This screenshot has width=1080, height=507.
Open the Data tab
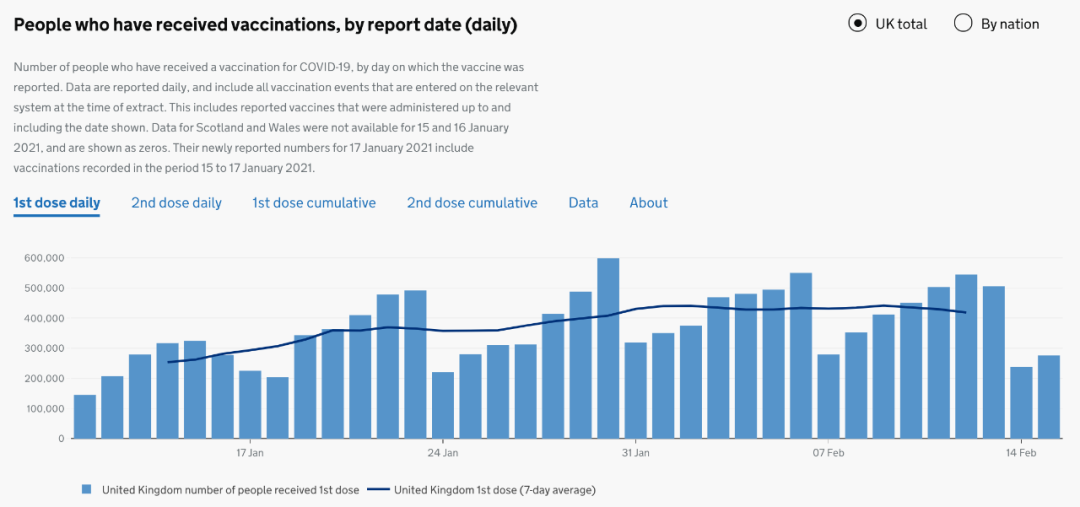[583, 203]
